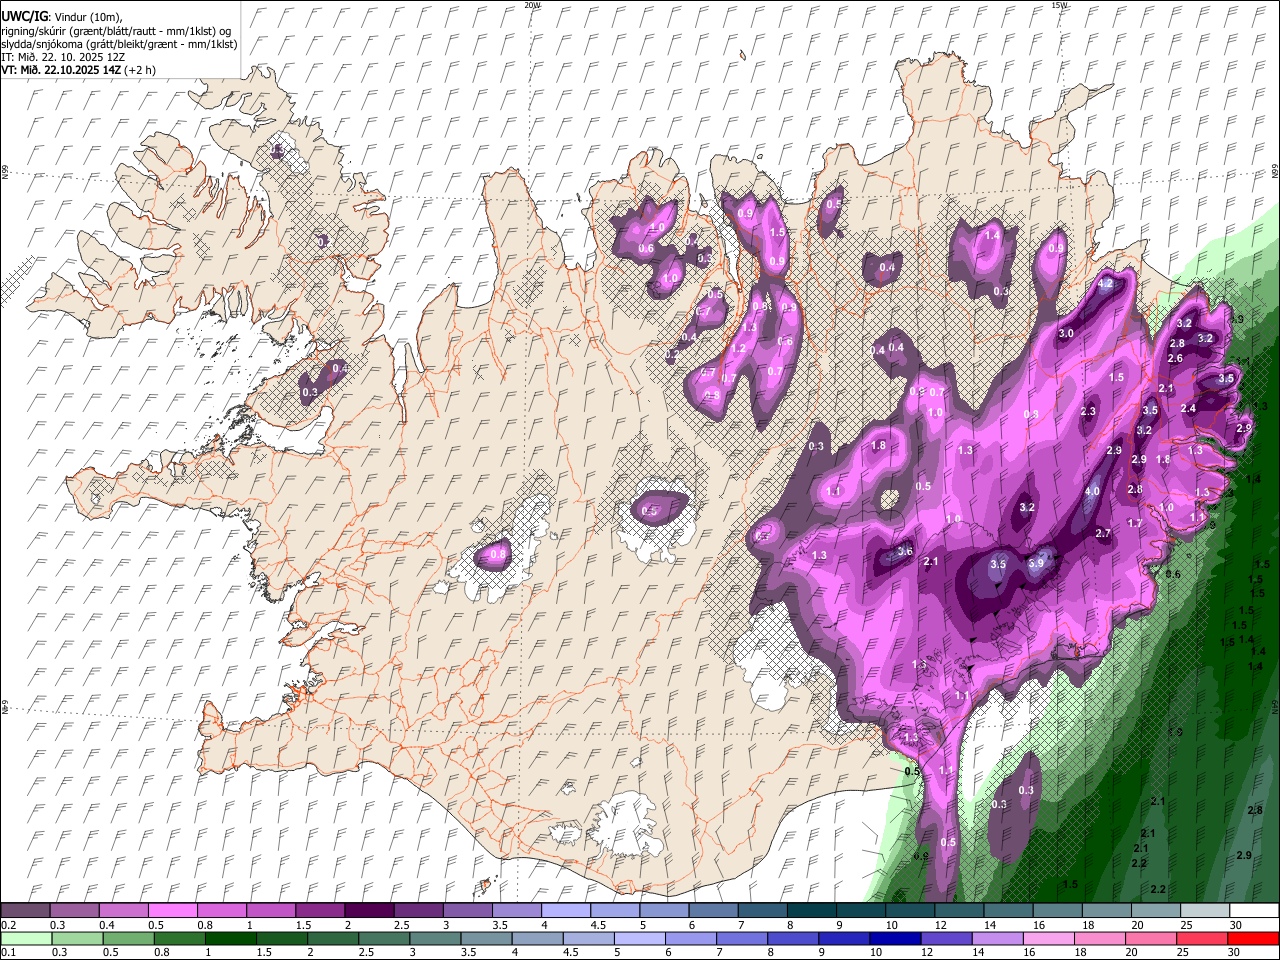1280x960 pixels.
Task: Click the 4.2 precipitation value on map
Action: click(x=1105, y=284)
